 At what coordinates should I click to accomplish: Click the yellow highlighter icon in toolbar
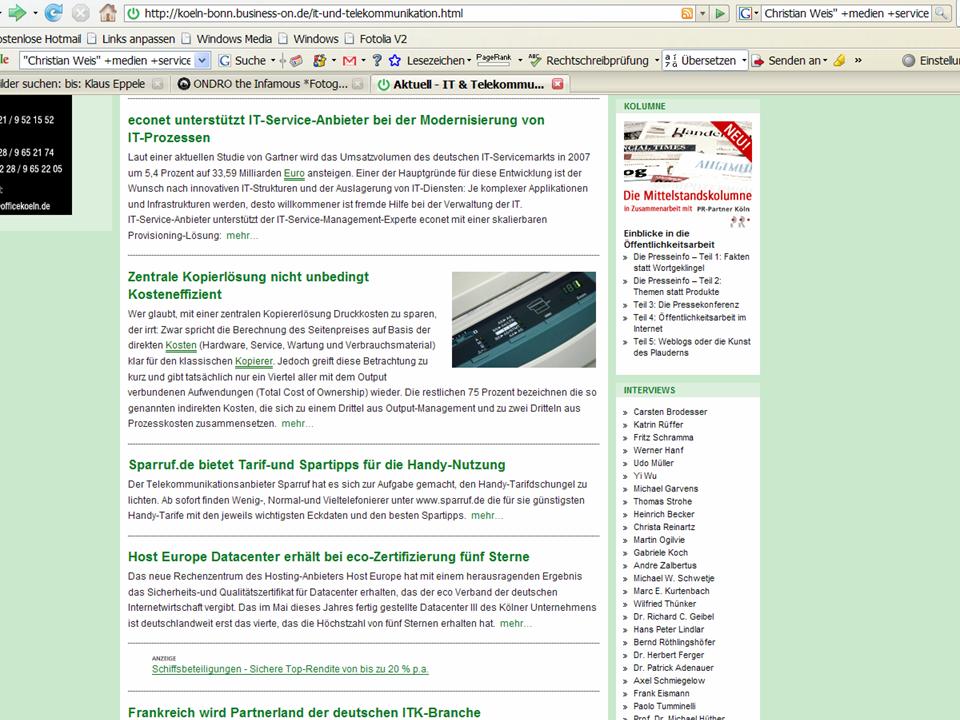coord(839,60)
